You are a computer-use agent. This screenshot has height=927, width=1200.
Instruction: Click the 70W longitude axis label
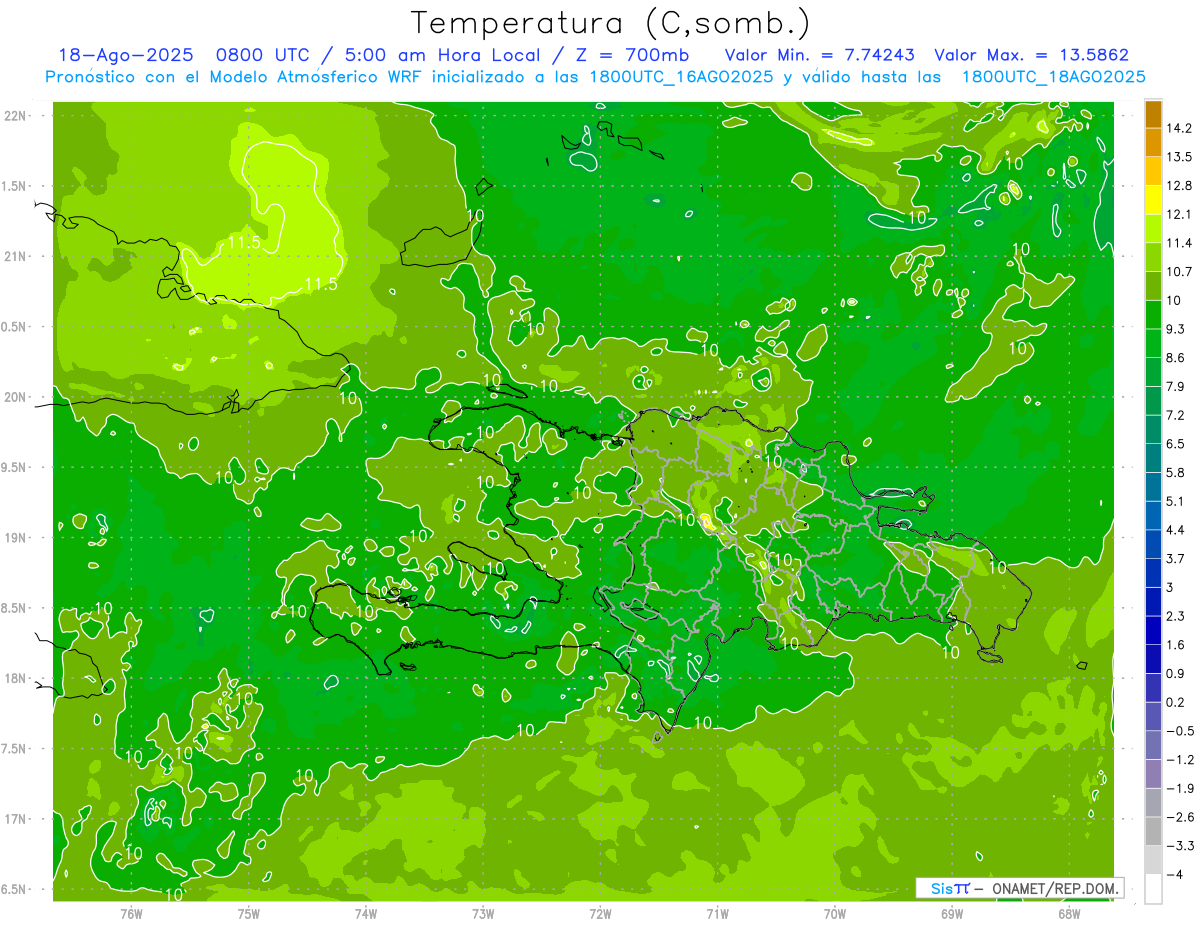tap(834, 913)
